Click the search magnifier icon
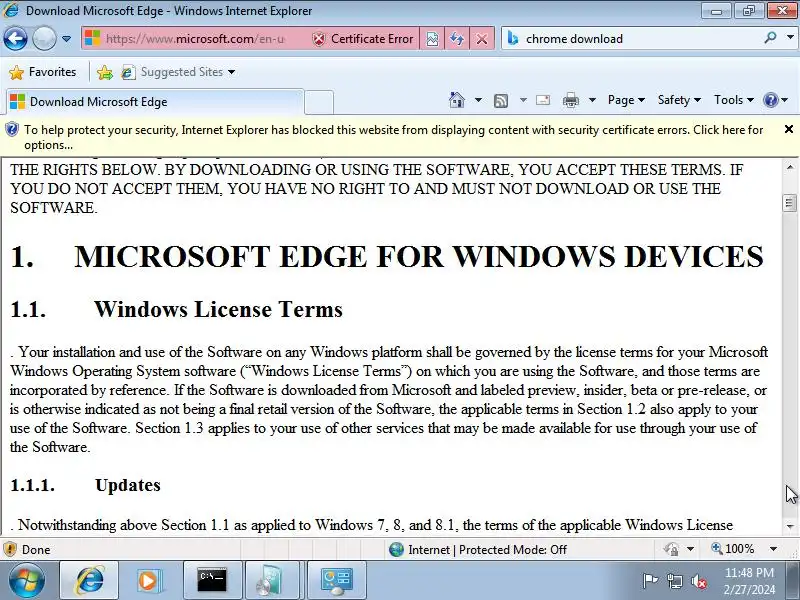The image size is (800, 600). pos(770,38)
